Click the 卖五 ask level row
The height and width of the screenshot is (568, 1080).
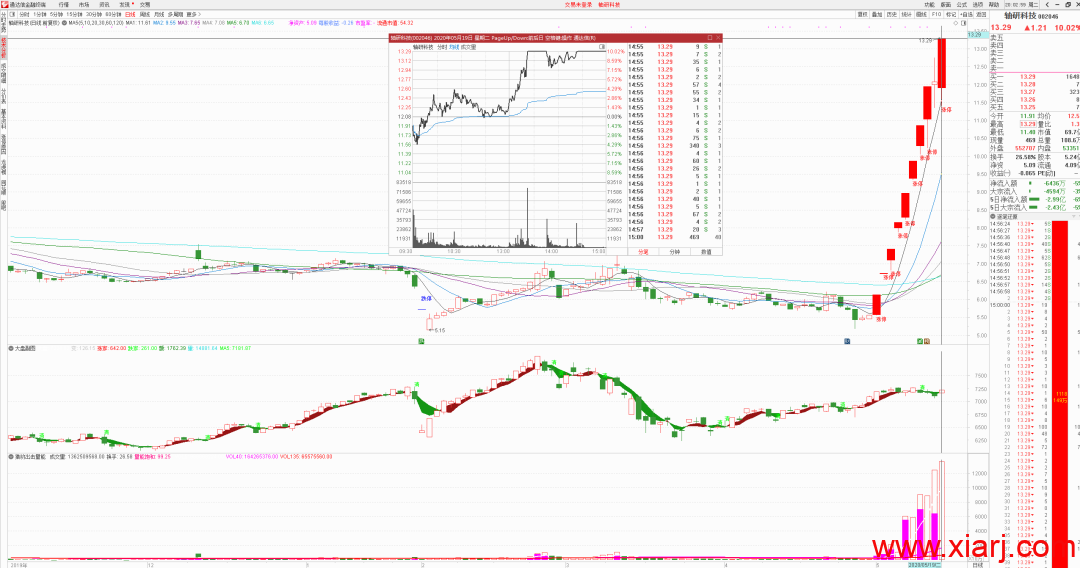(x=1035, y=38)
